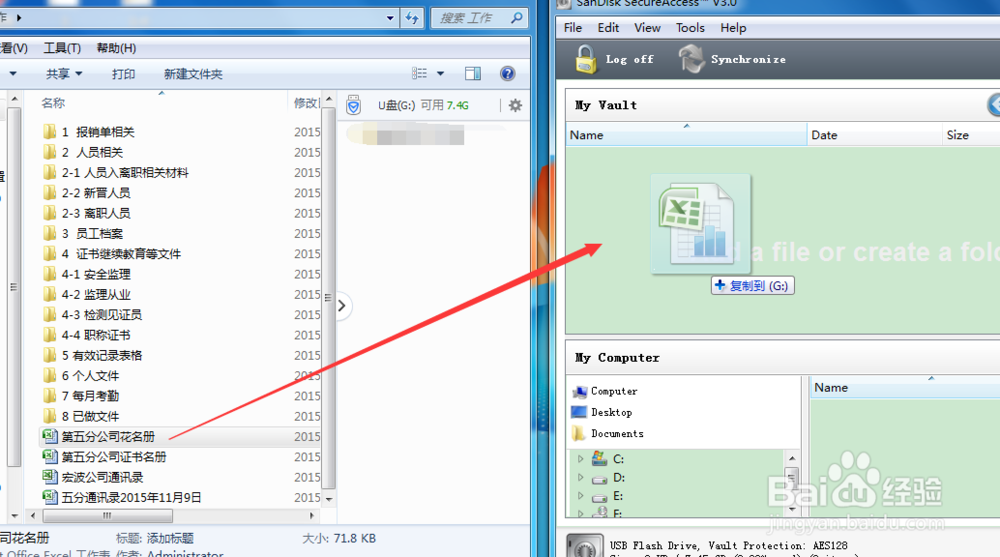Click the U盘 panel settings gear icon
Viewport: 1000px width, 557px height.
pyautogui.click(x=515, y=105)
